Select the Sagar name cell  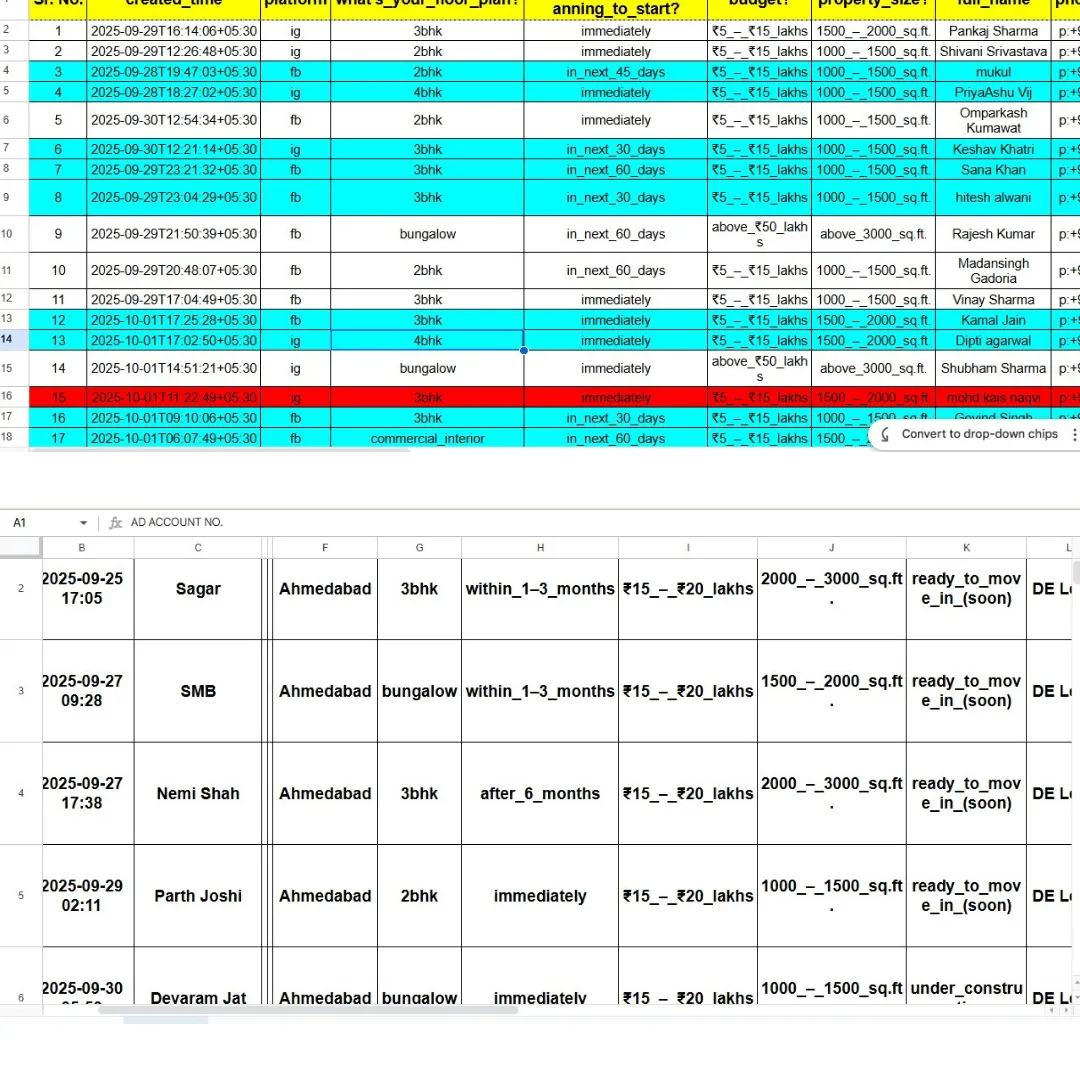pyautogui.click(x=198, y=589)
